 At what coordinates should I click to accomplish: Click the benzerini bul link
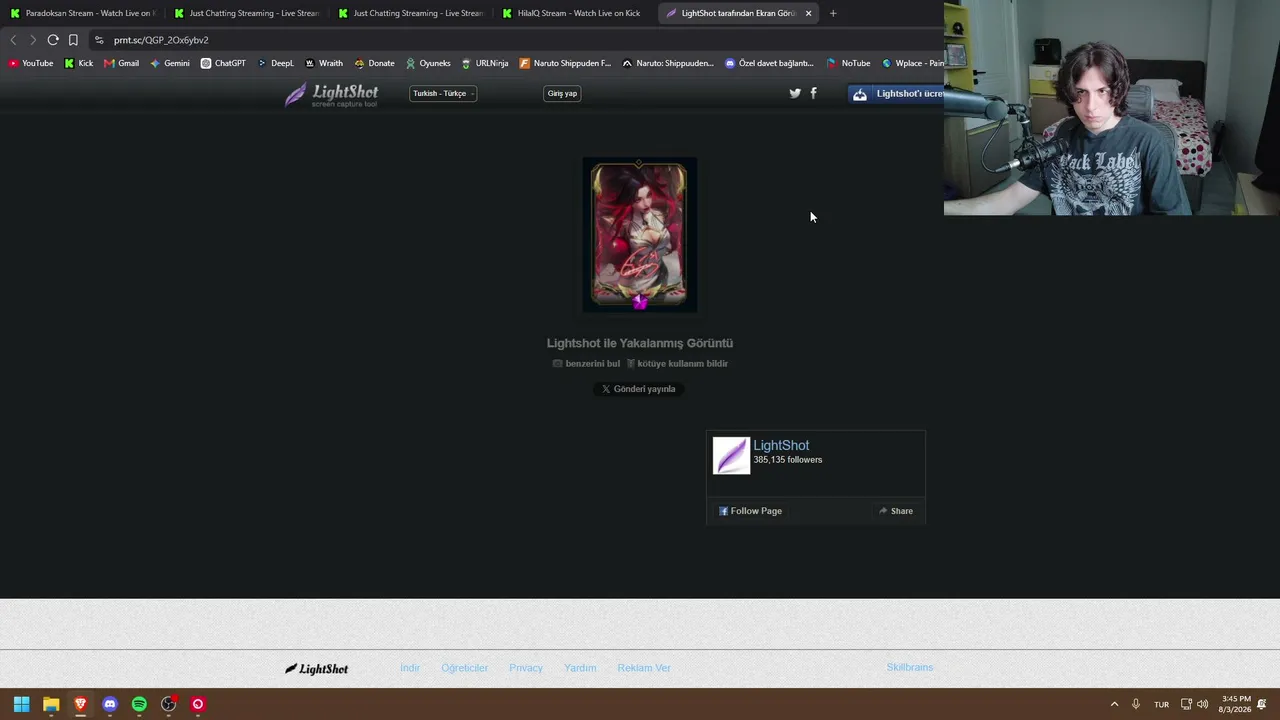tap(586, 364)
